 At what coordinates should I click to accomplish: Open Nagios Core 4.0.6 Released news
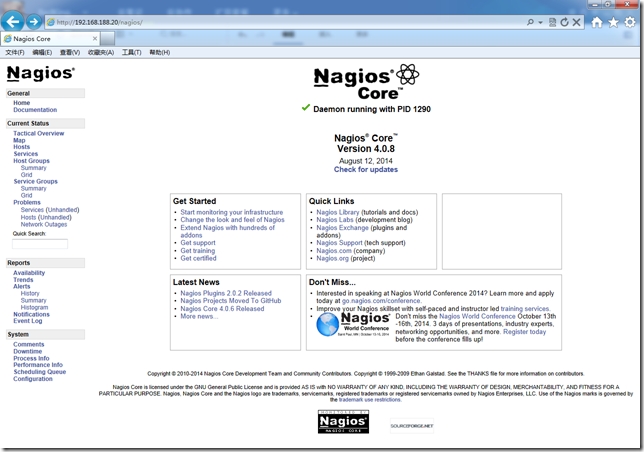[222, 309]
